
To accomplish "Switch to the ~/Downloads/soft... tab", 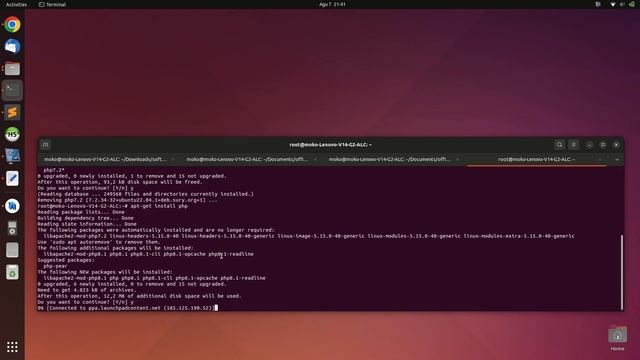I will (x=105, y=159).
